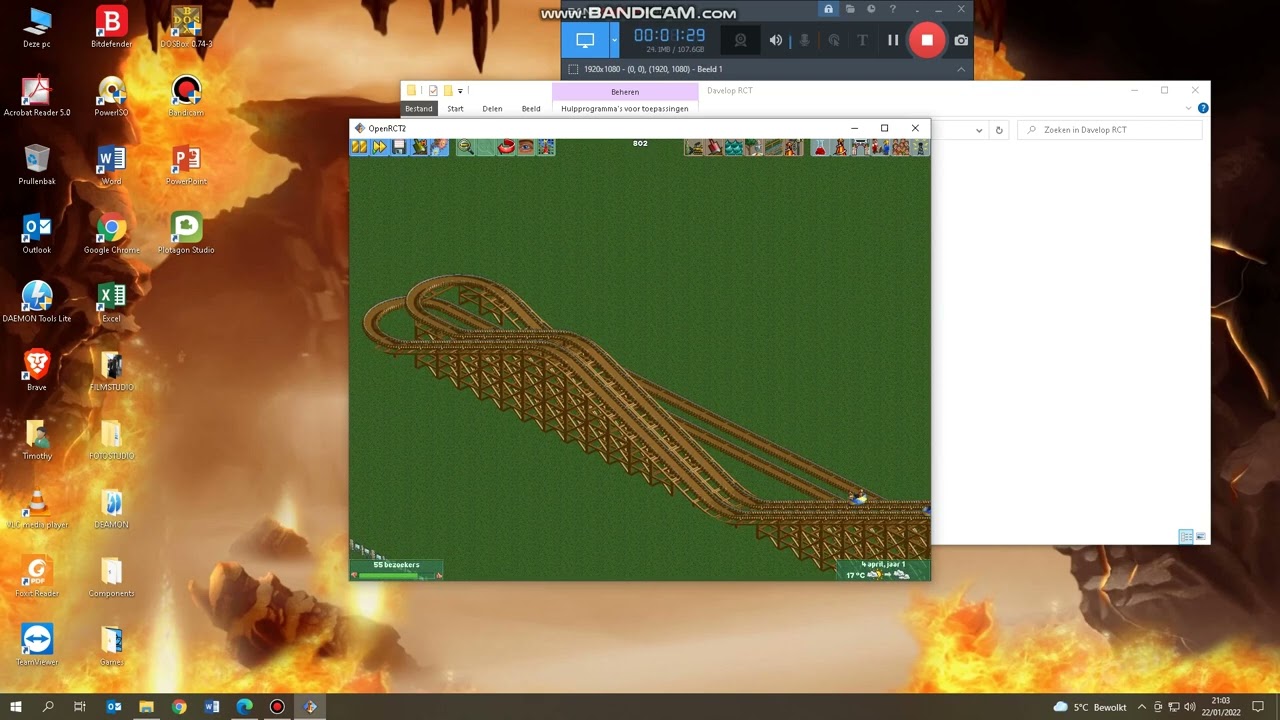Open the staff list icon
Image resolution: width=1280 pixels, height=720 pixels.
point(881,147)
